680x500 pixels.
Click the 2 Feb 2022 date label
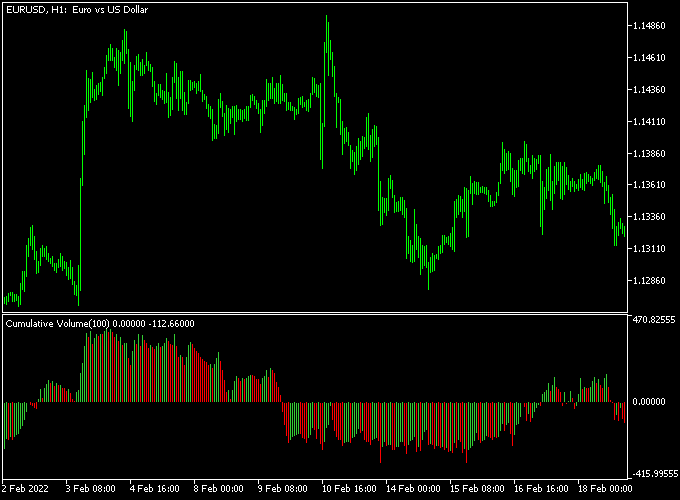pos(27,489)
